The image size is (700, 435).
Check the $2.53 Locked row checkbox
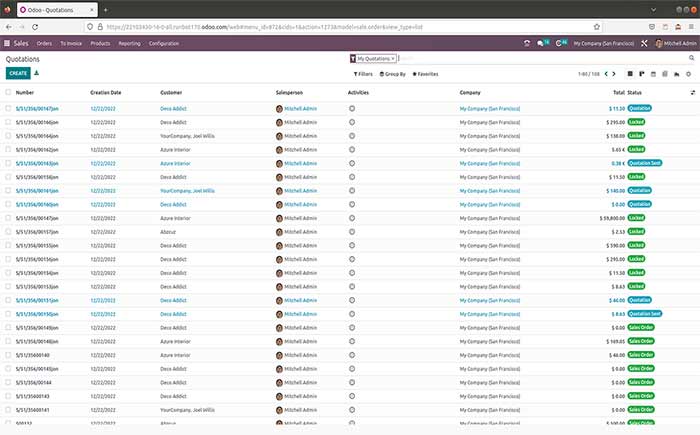pos(8,231)
